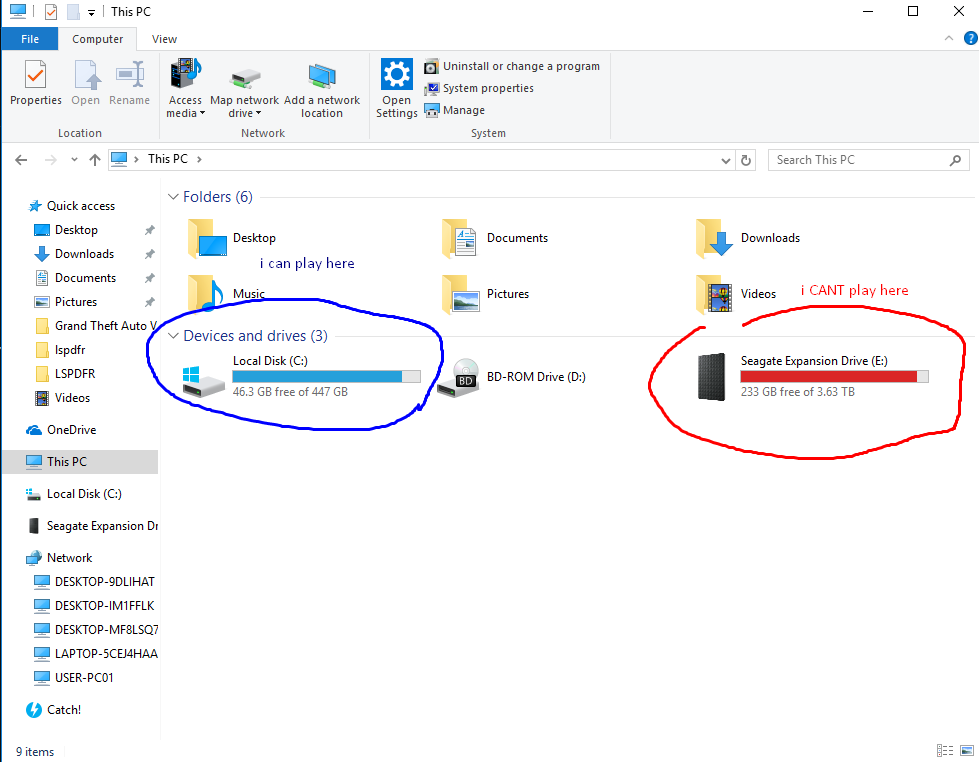Open network computer DESKTOP-9DLIHAT

[104, 582]
